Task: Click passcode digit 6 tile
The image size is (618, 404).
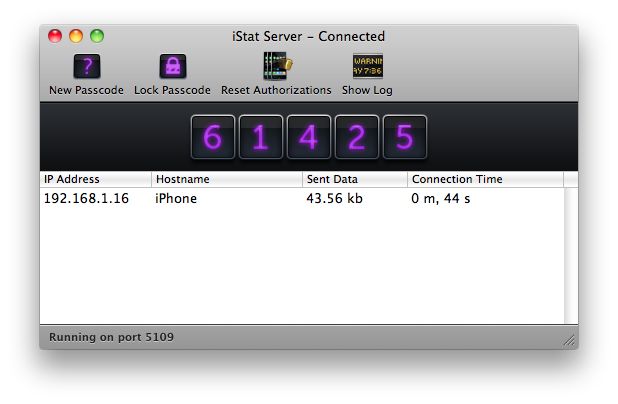Action: point(213,137)
